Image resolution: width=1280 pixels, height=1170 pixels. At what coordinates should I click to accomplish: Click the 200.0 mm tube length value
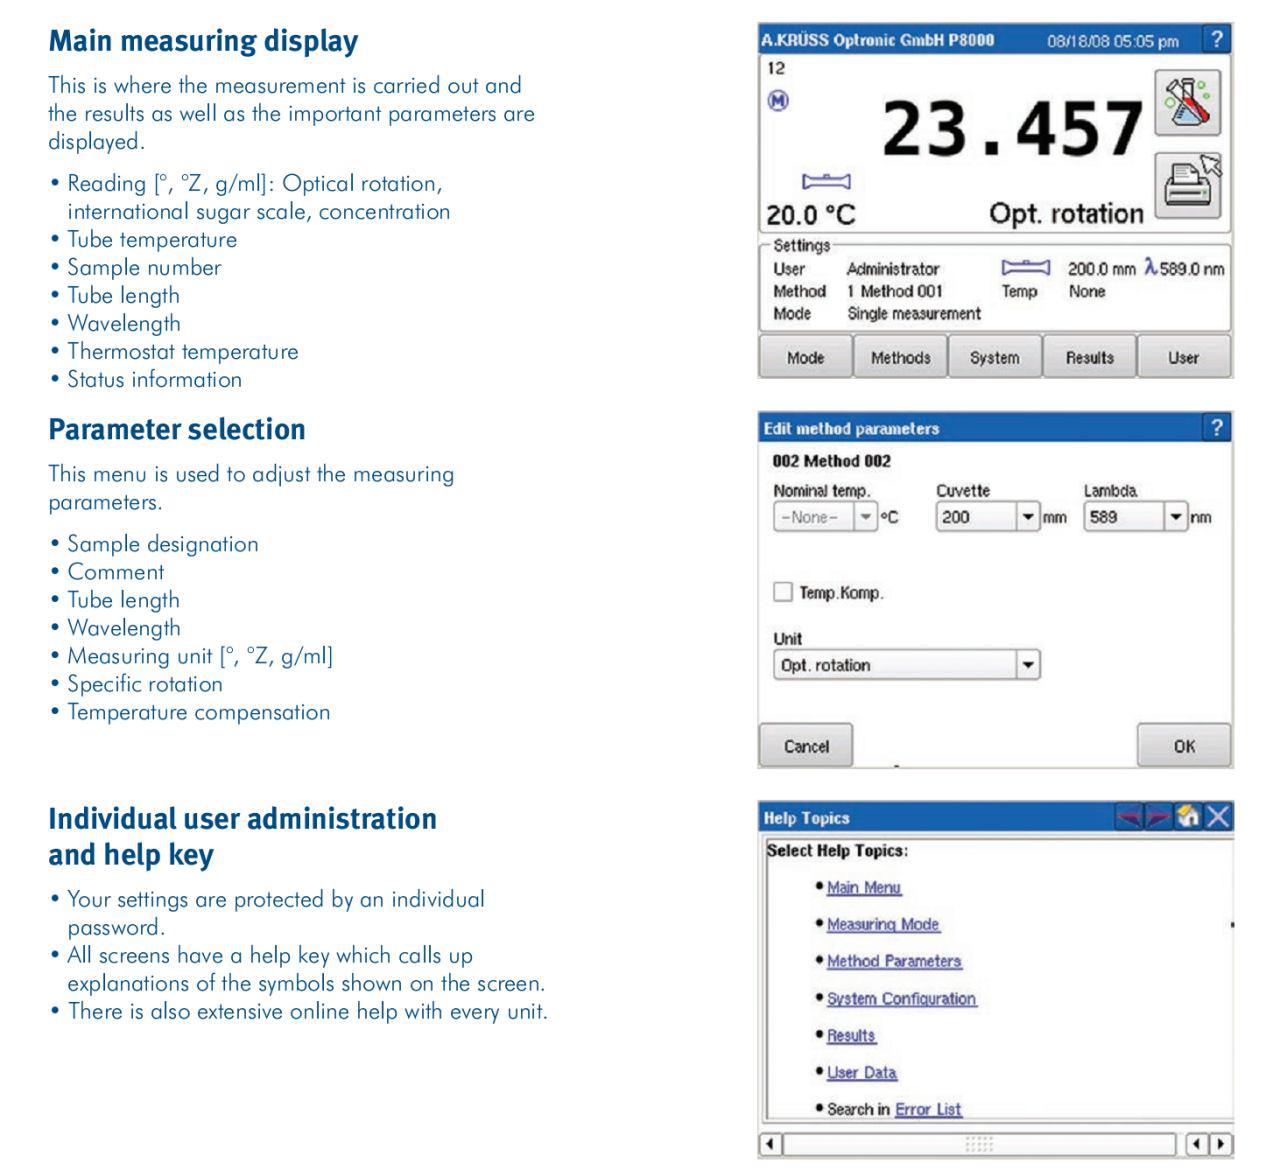pyautogui.click(x=1102, y=269)
